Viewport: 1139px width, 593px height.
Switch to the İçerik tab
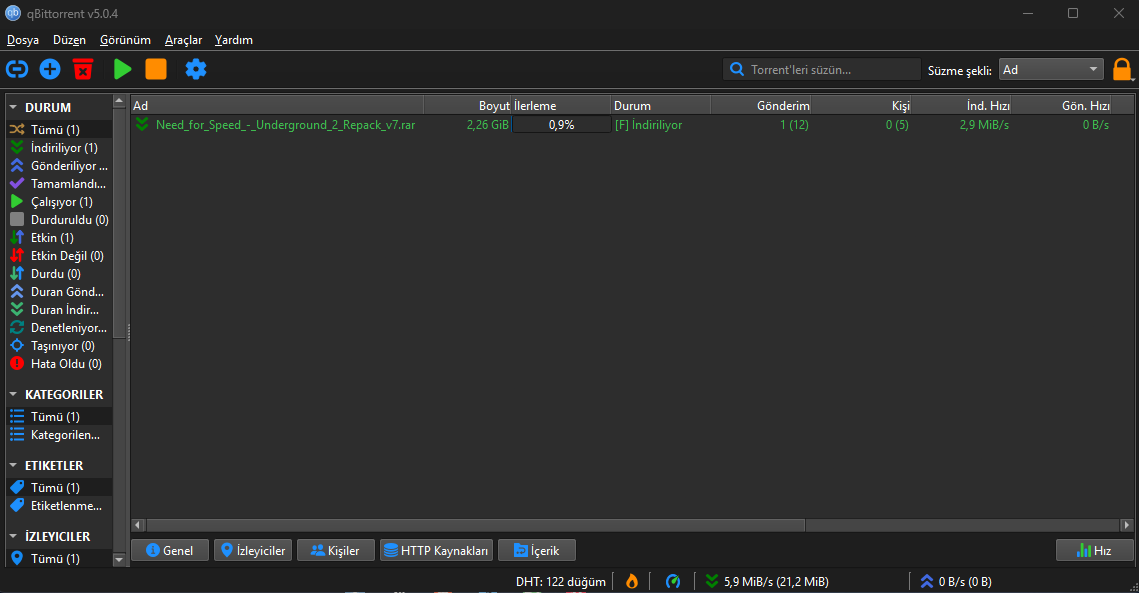pyautogui.click(x=537, y=550)
